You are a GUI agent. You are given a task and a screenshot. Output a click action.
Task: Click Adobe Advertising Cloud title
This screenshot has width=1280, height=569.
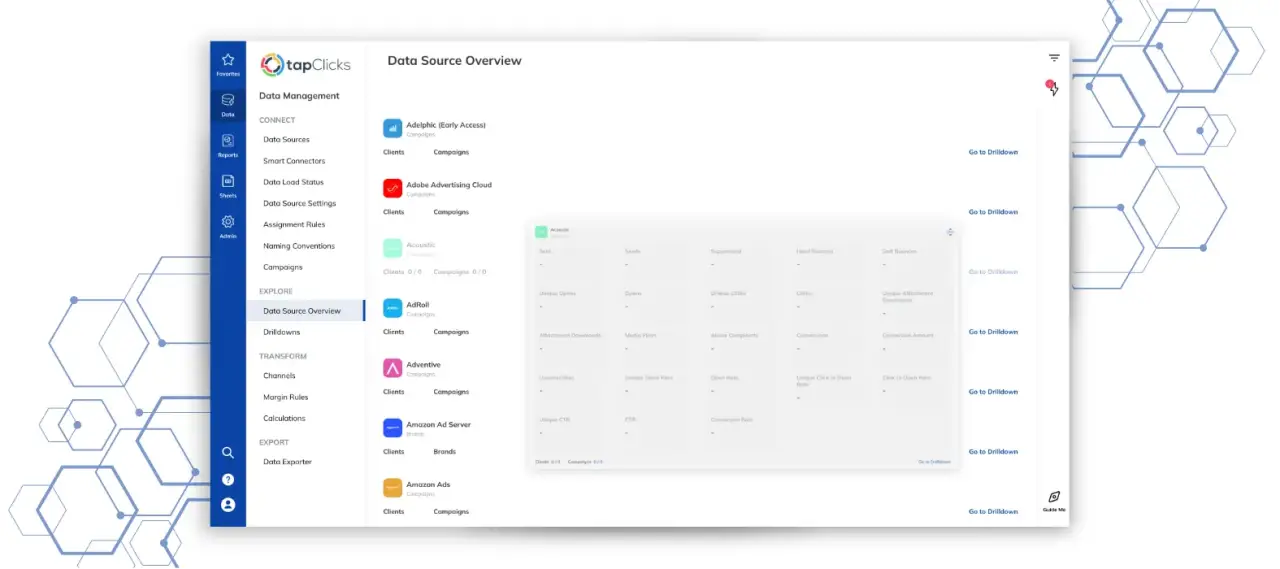click(449, 185)
